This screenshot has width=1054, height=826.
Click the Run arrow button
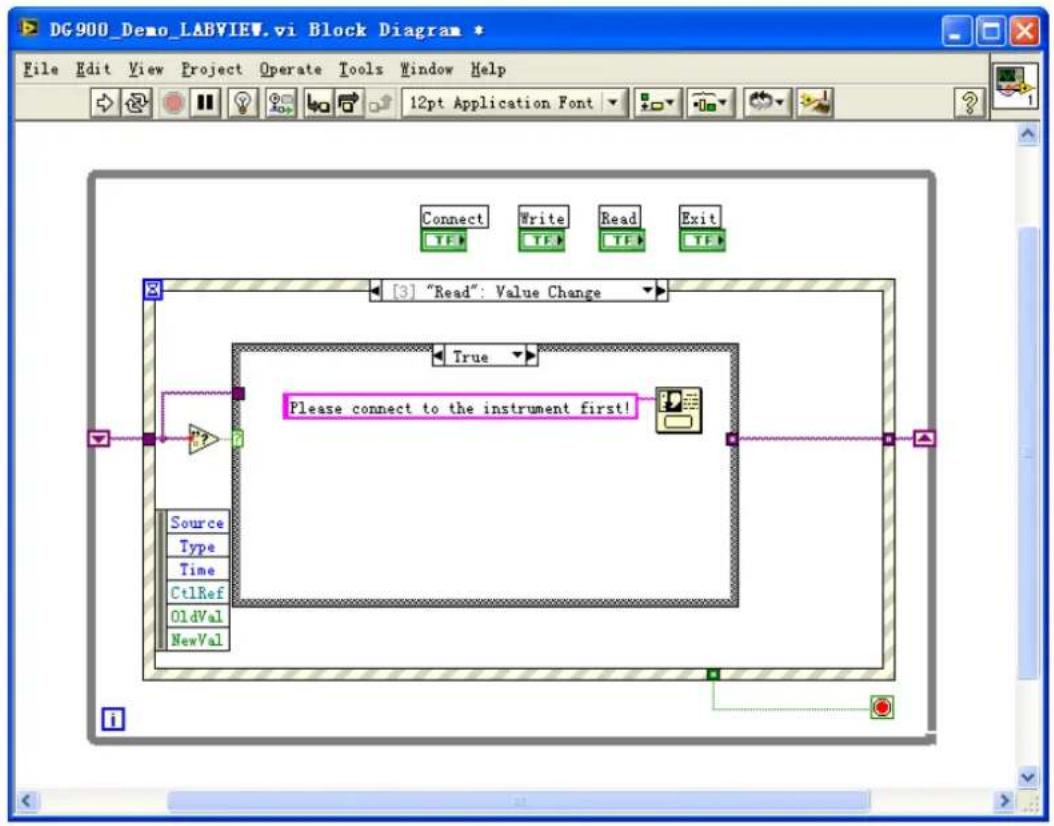[105, 103]
